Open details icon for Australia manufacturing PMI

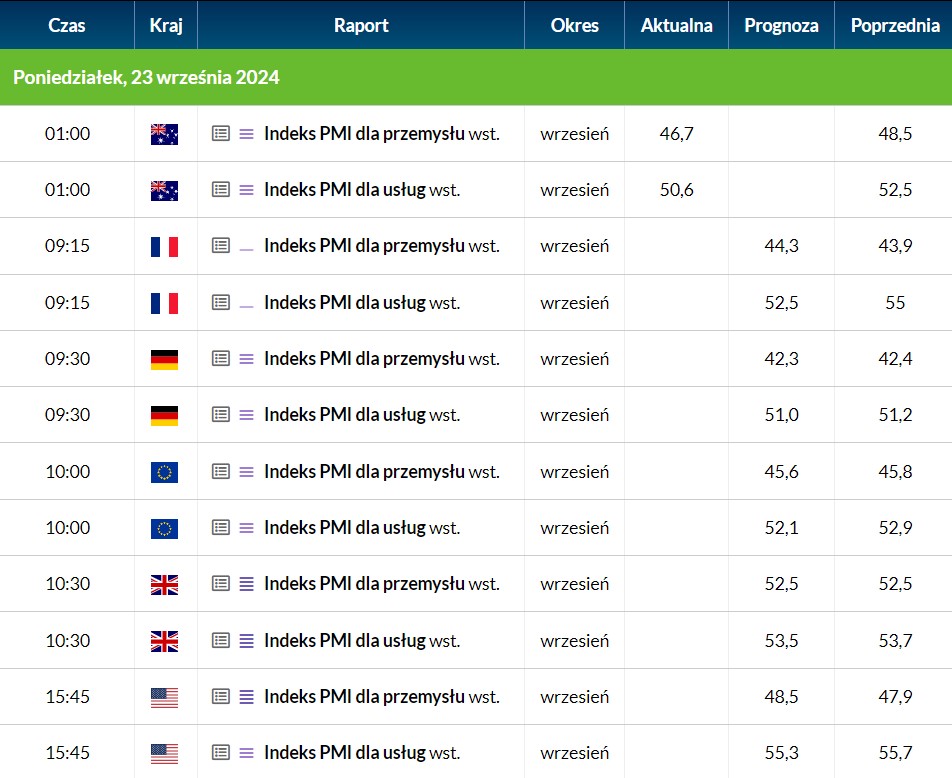pos(221,133)
